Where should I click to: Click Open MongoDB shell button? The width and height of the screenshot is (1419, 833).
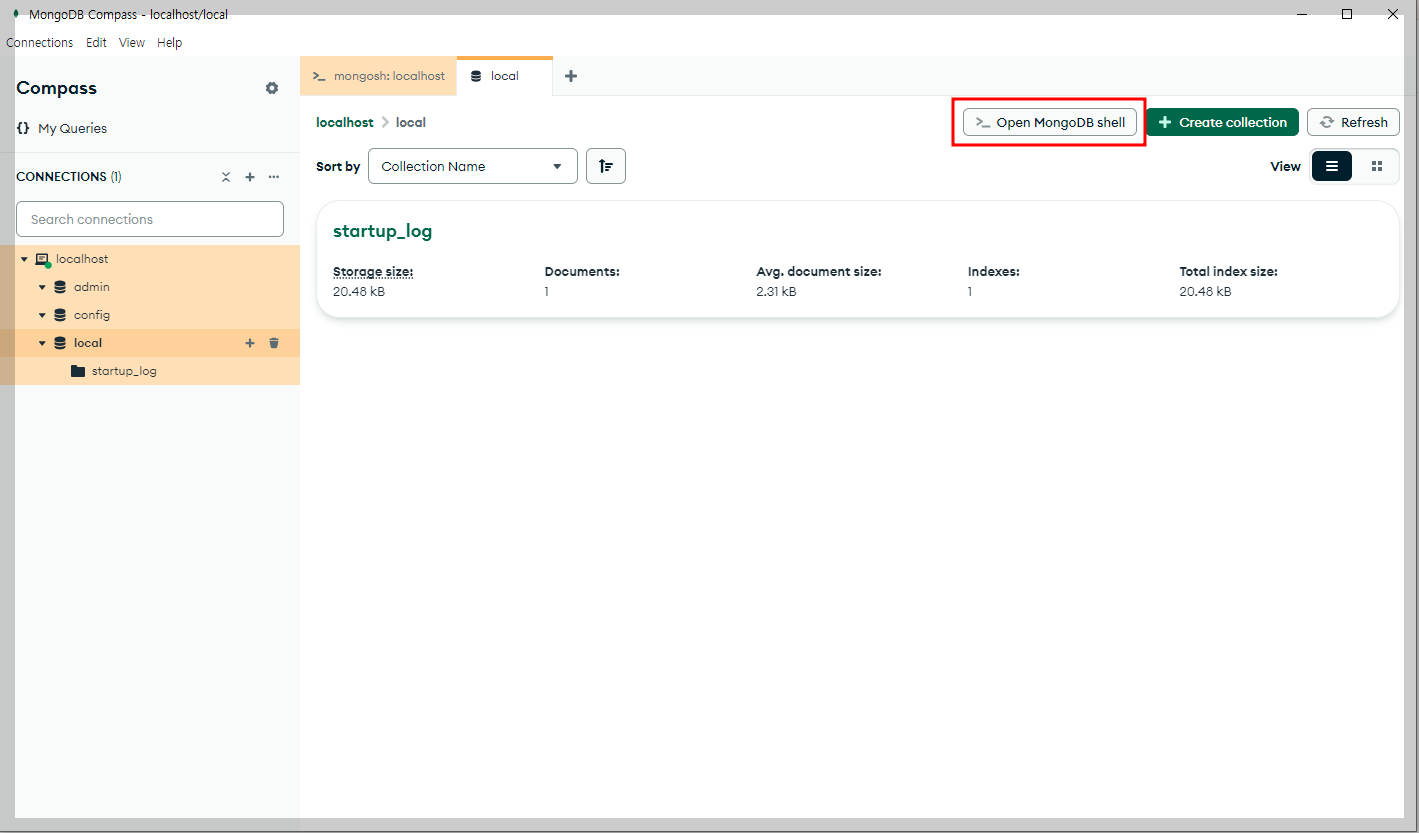[1050, 122]
